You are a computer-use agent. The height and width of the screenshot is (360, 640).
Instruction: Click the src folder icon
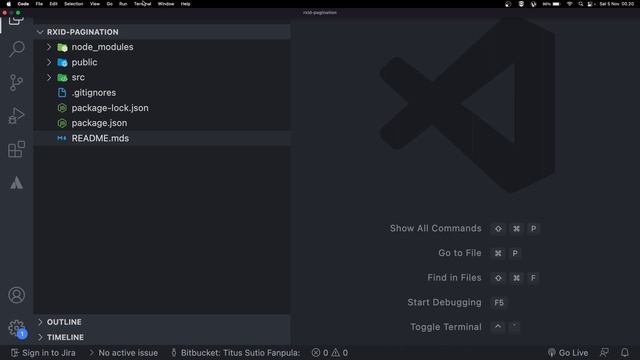(x=62, y=78)
